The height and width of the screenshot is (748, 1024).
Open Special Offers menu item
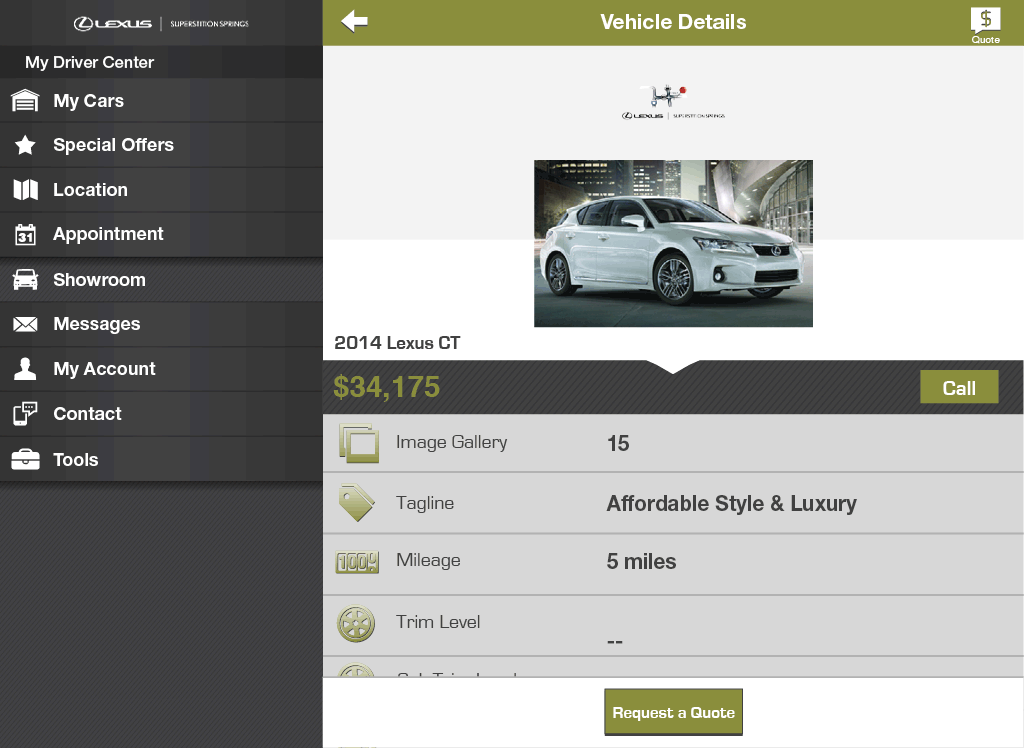(161, 145)
